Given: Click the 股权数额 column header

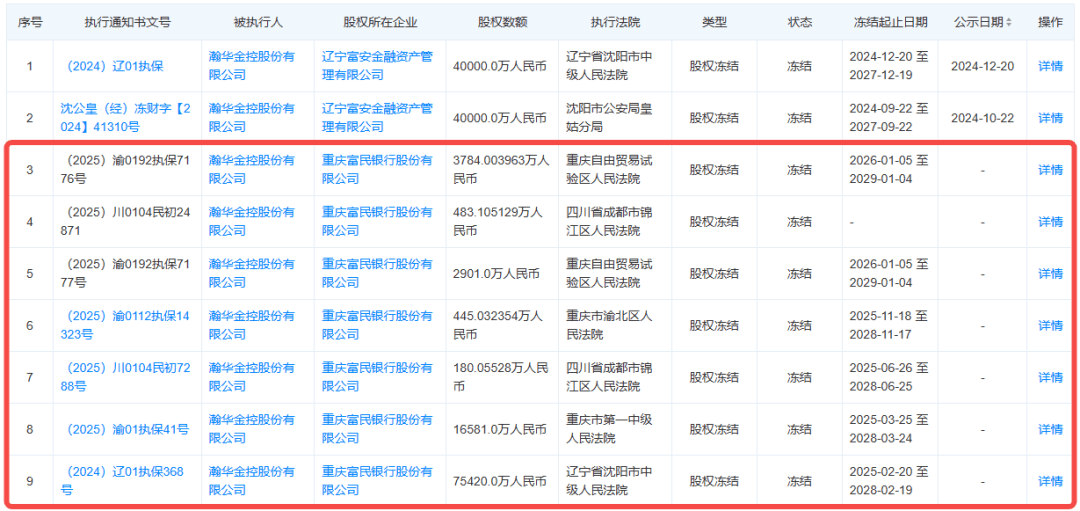Looking at the screenshot, I should [x=502, y=23].
